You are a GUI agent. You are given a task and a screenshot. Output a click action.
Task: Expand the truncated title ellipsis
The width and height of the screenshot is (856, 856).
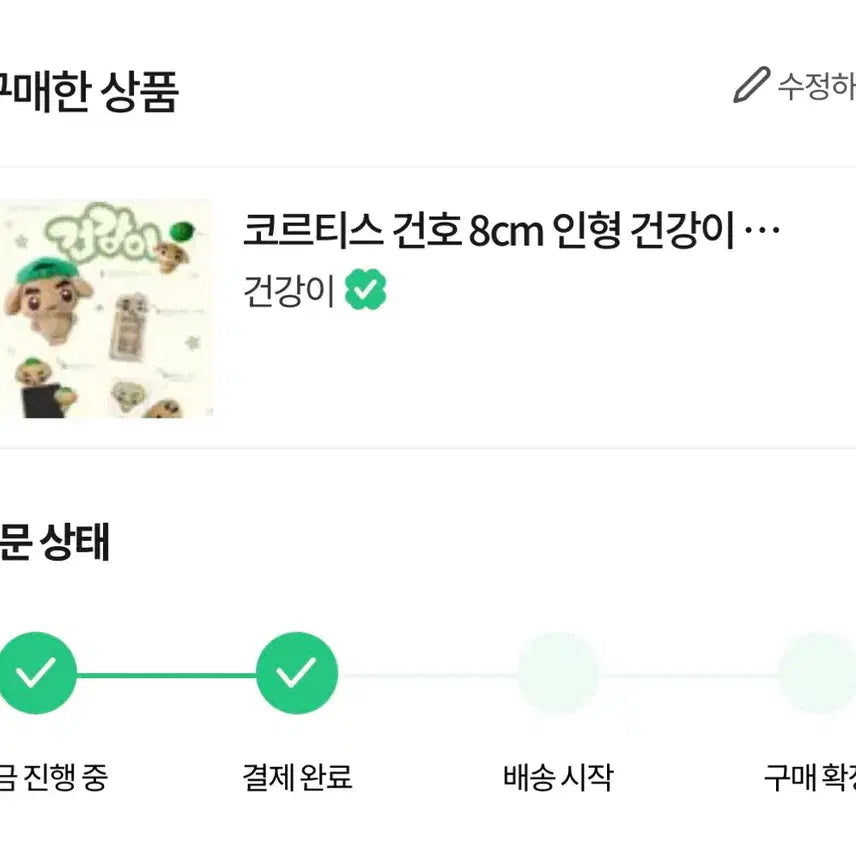[x=762, y=230]
